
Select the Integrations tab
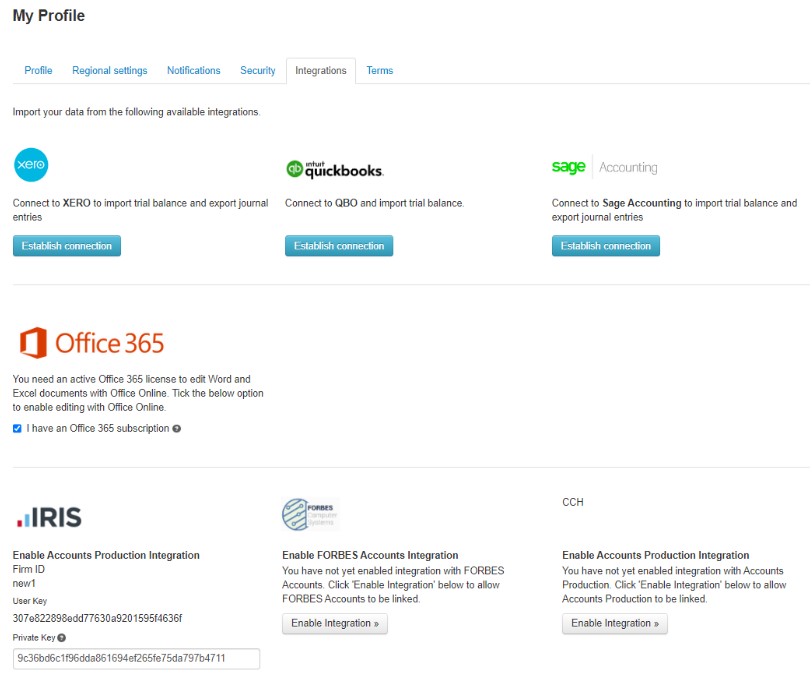(x=320, y=71)
